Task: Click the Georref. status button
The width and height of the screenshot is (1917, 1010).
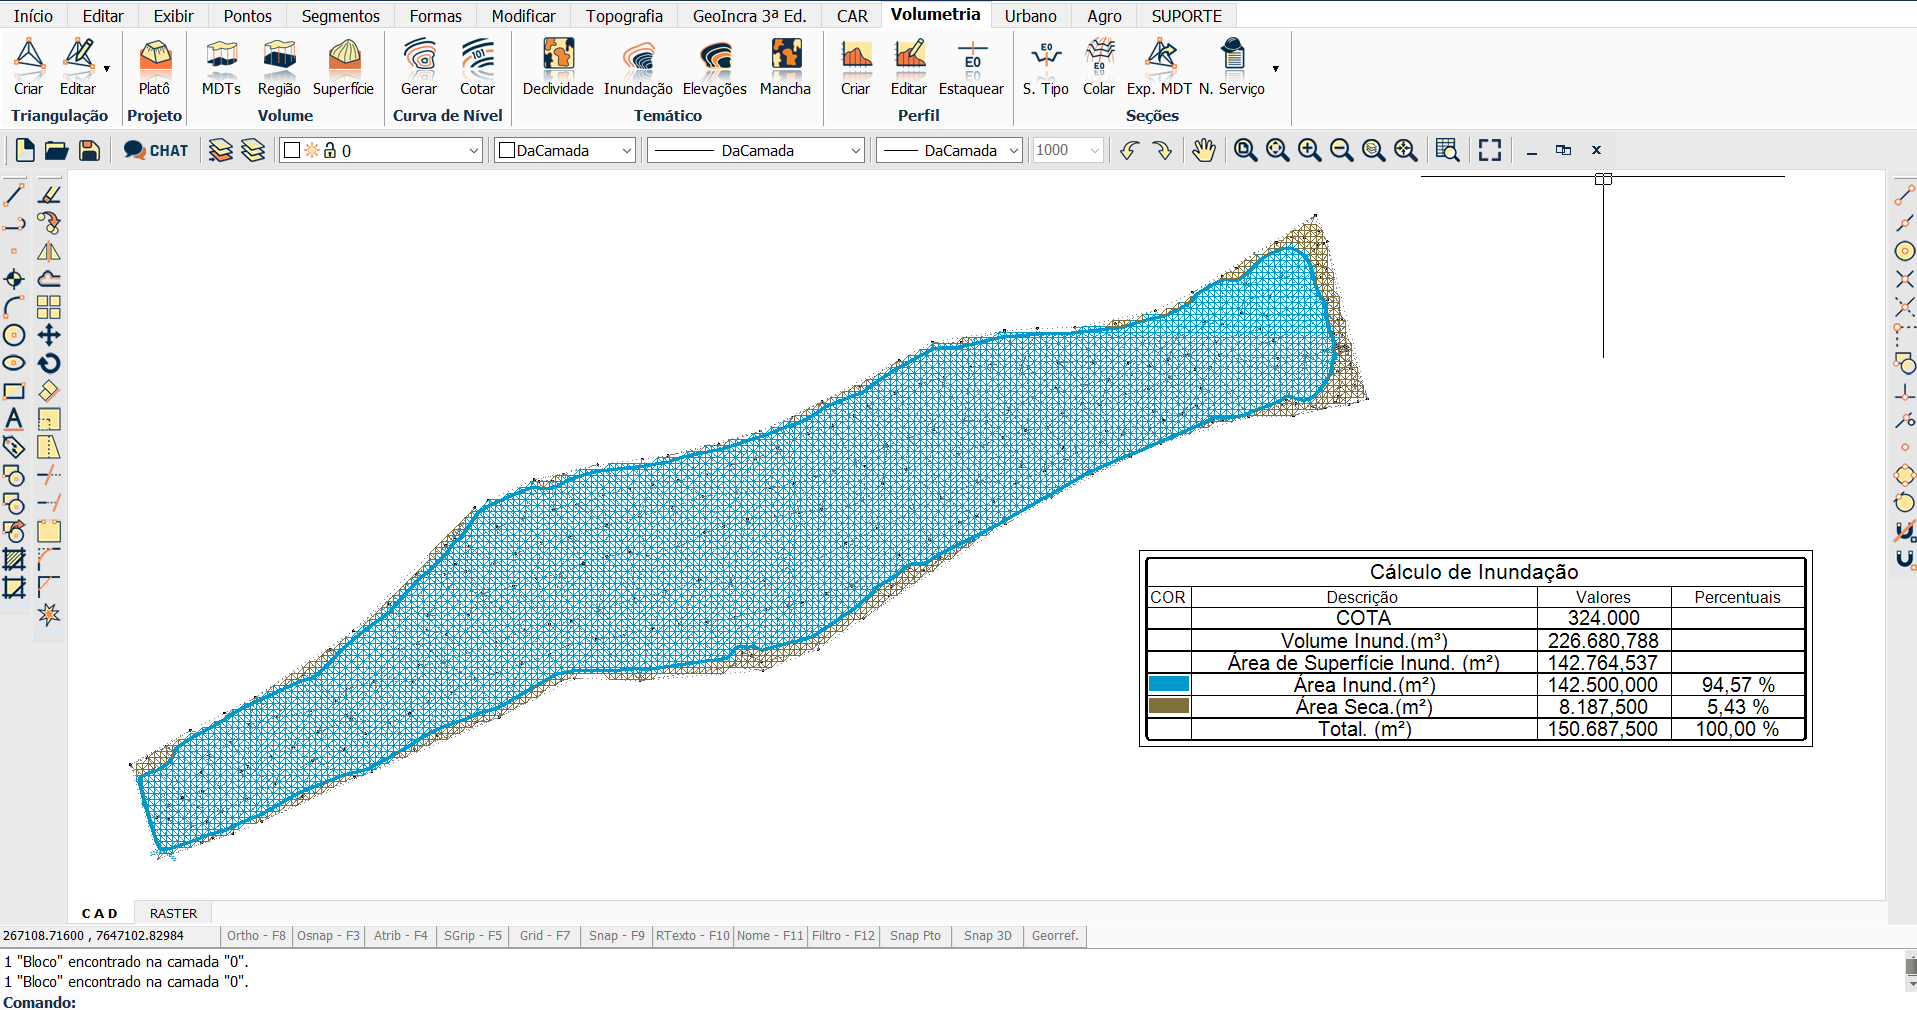Action: 1055,936
